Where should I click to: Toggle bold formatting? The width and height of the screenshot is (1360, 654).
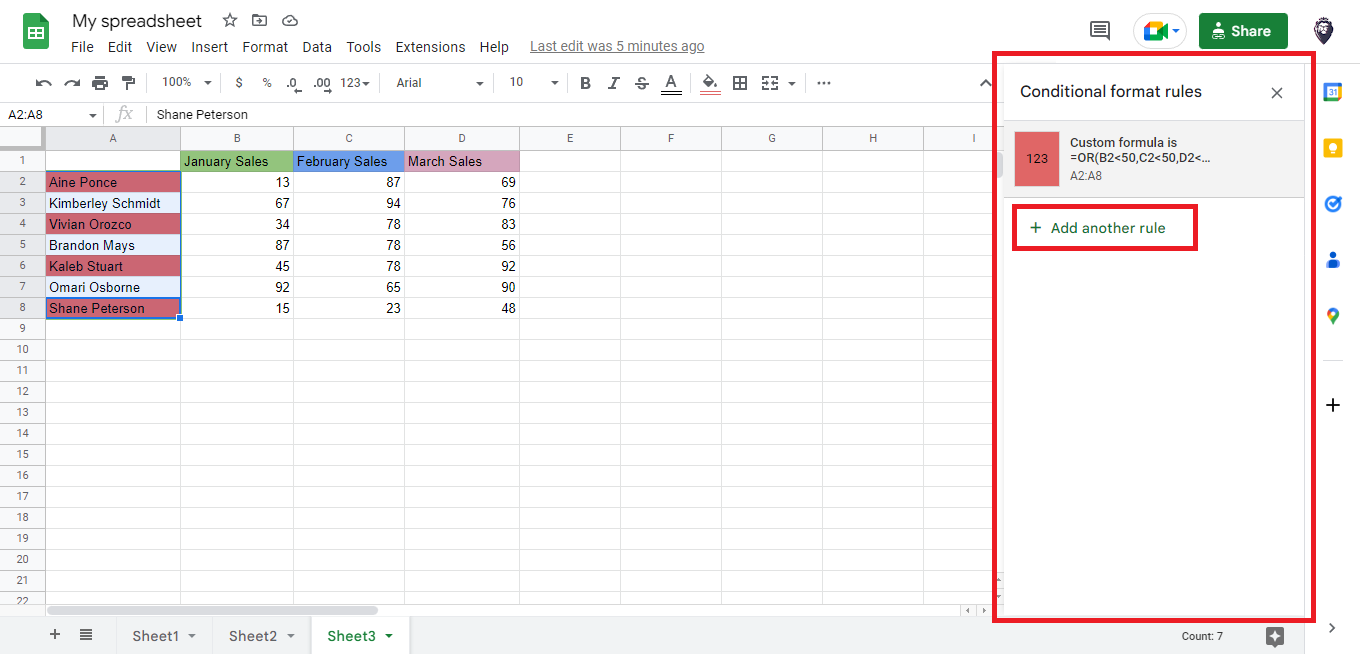tap(585, 82)
